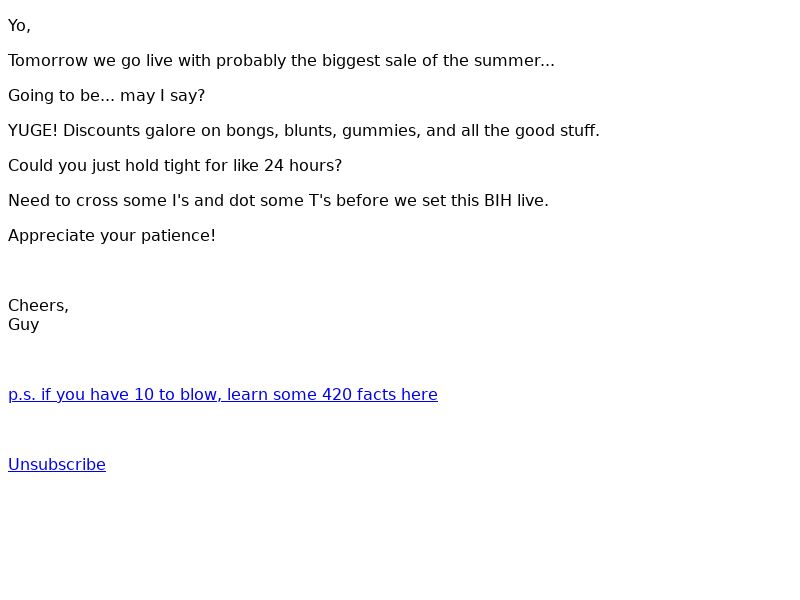Click the "Going to be... may I say?" line

tap(106, 96)
